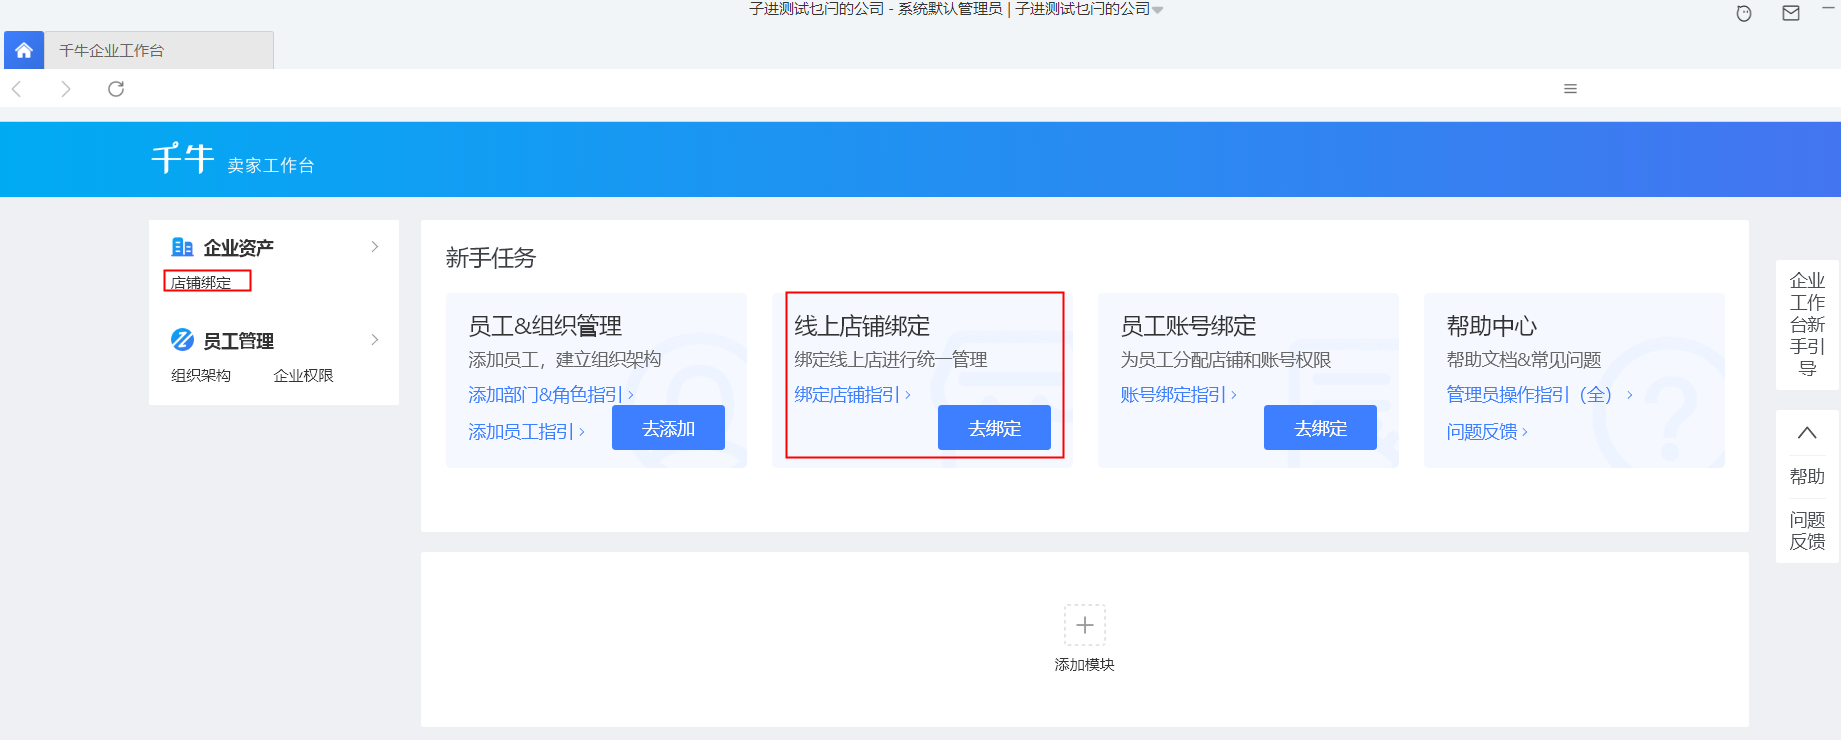The width and height of the screenshot is (1841, 740).
Task: Open 帮助 in the right floating panel
Action: [1807, 477]
